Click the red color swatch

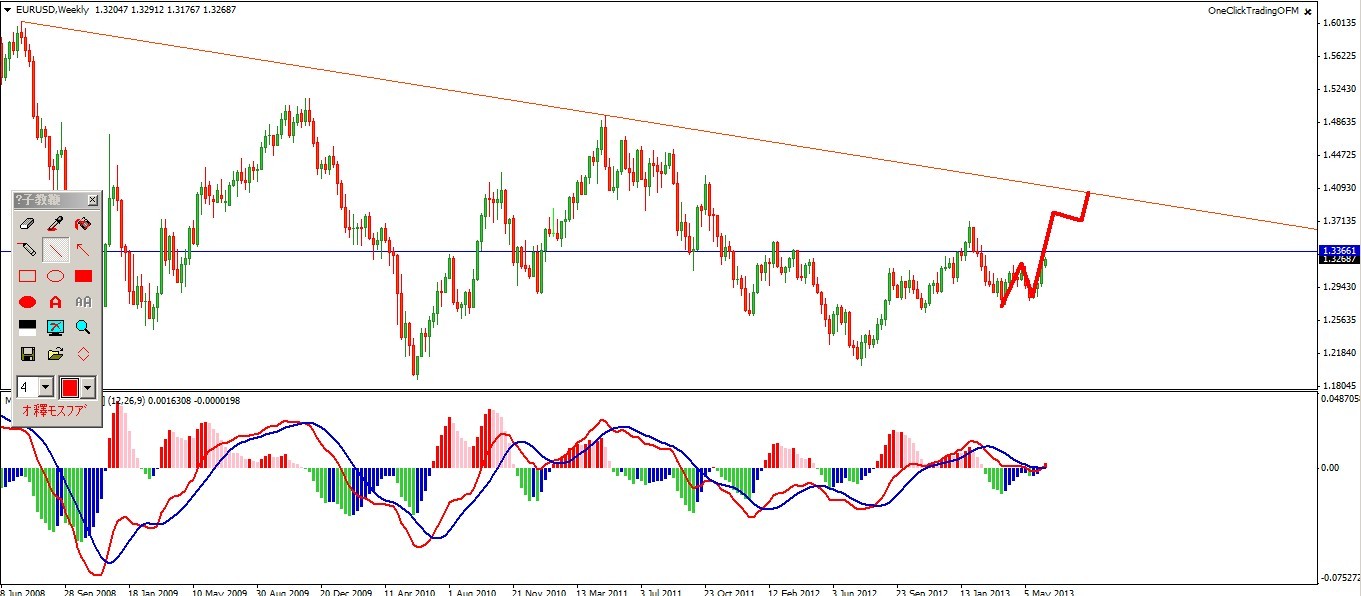pyautogui.click(x=70, y=387)
